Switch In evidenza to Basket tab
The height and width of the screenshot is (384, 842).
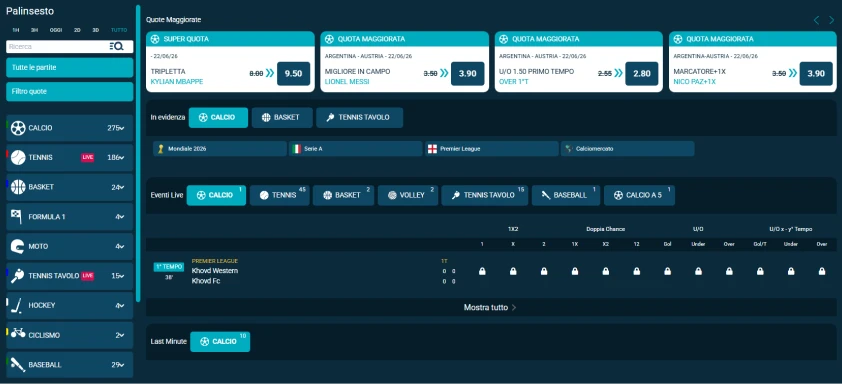click(x=282, y=118)
